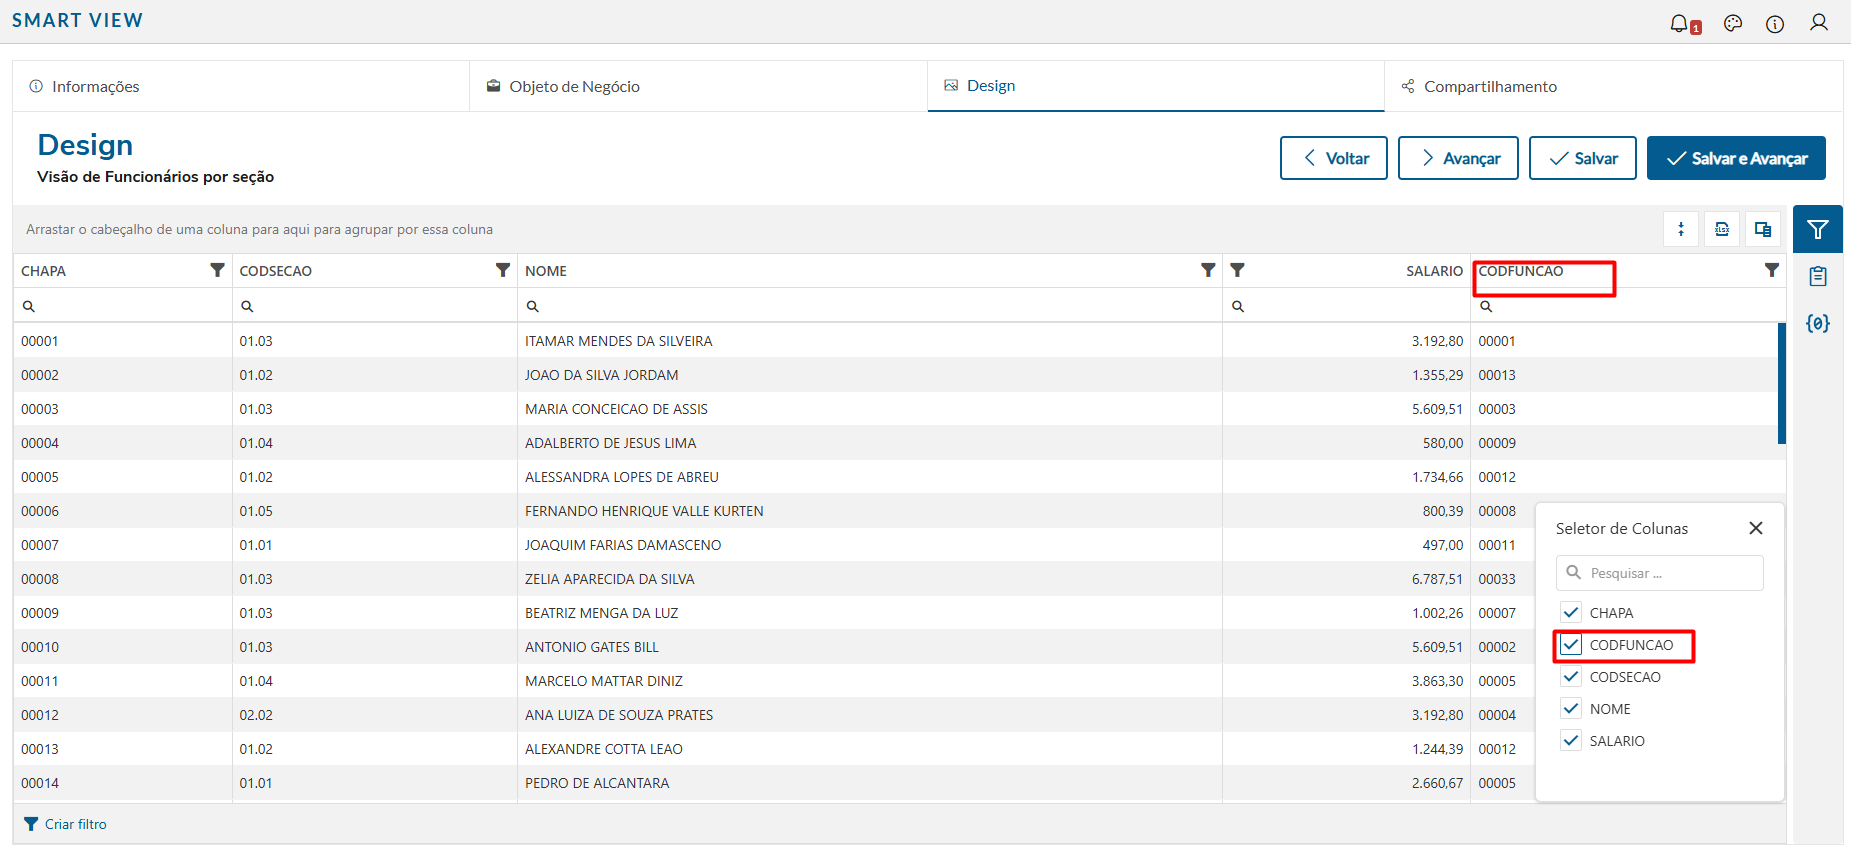Image resolution: width=1851 pixels, height=852 pixels.
Task: Export grid to xlsx
Action: (x=1722, y=229)
